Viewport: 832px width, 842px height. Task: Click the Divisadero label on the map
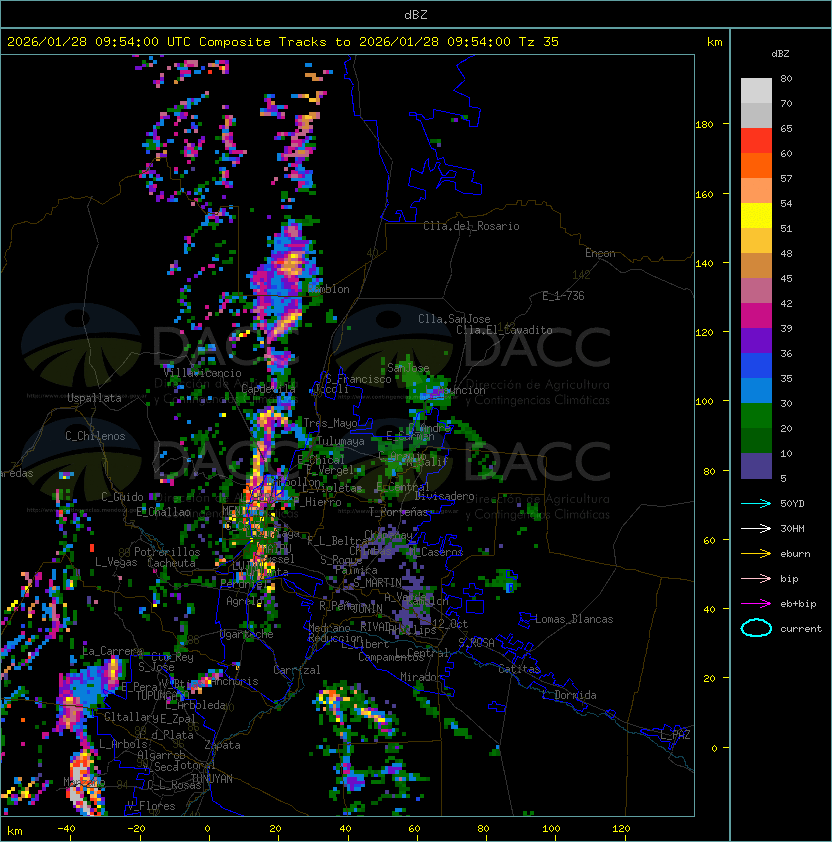point(445,496)
